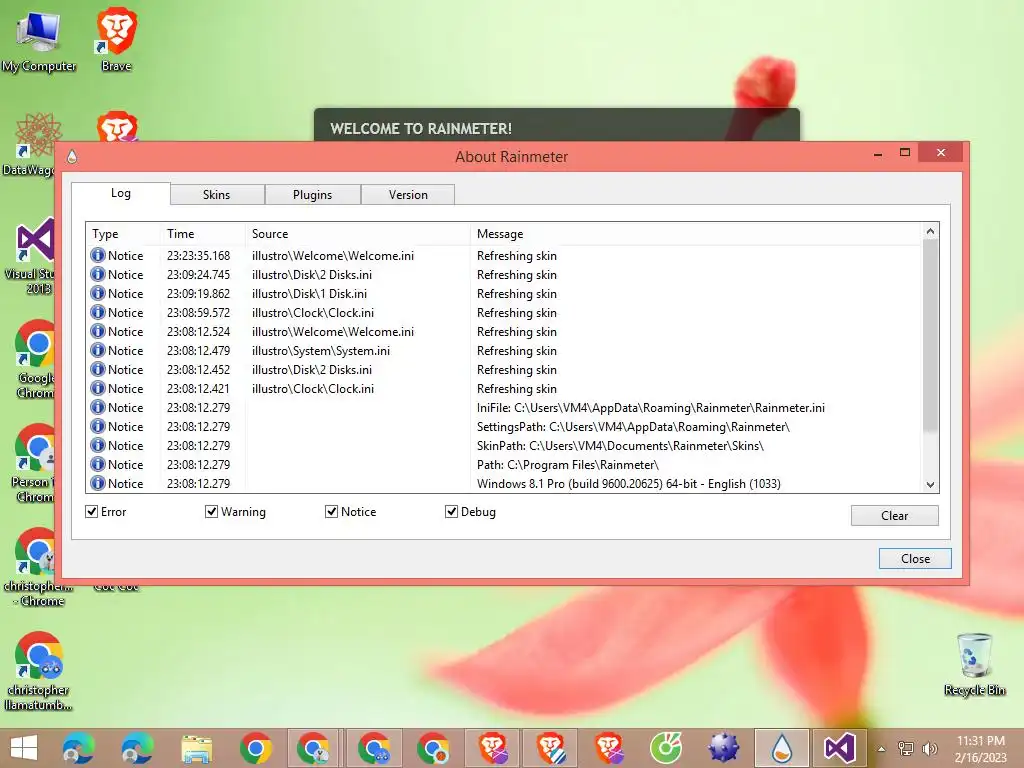The image size is (1024, 768).
Task: Open the Windows Start button
Action: (24, 748)
